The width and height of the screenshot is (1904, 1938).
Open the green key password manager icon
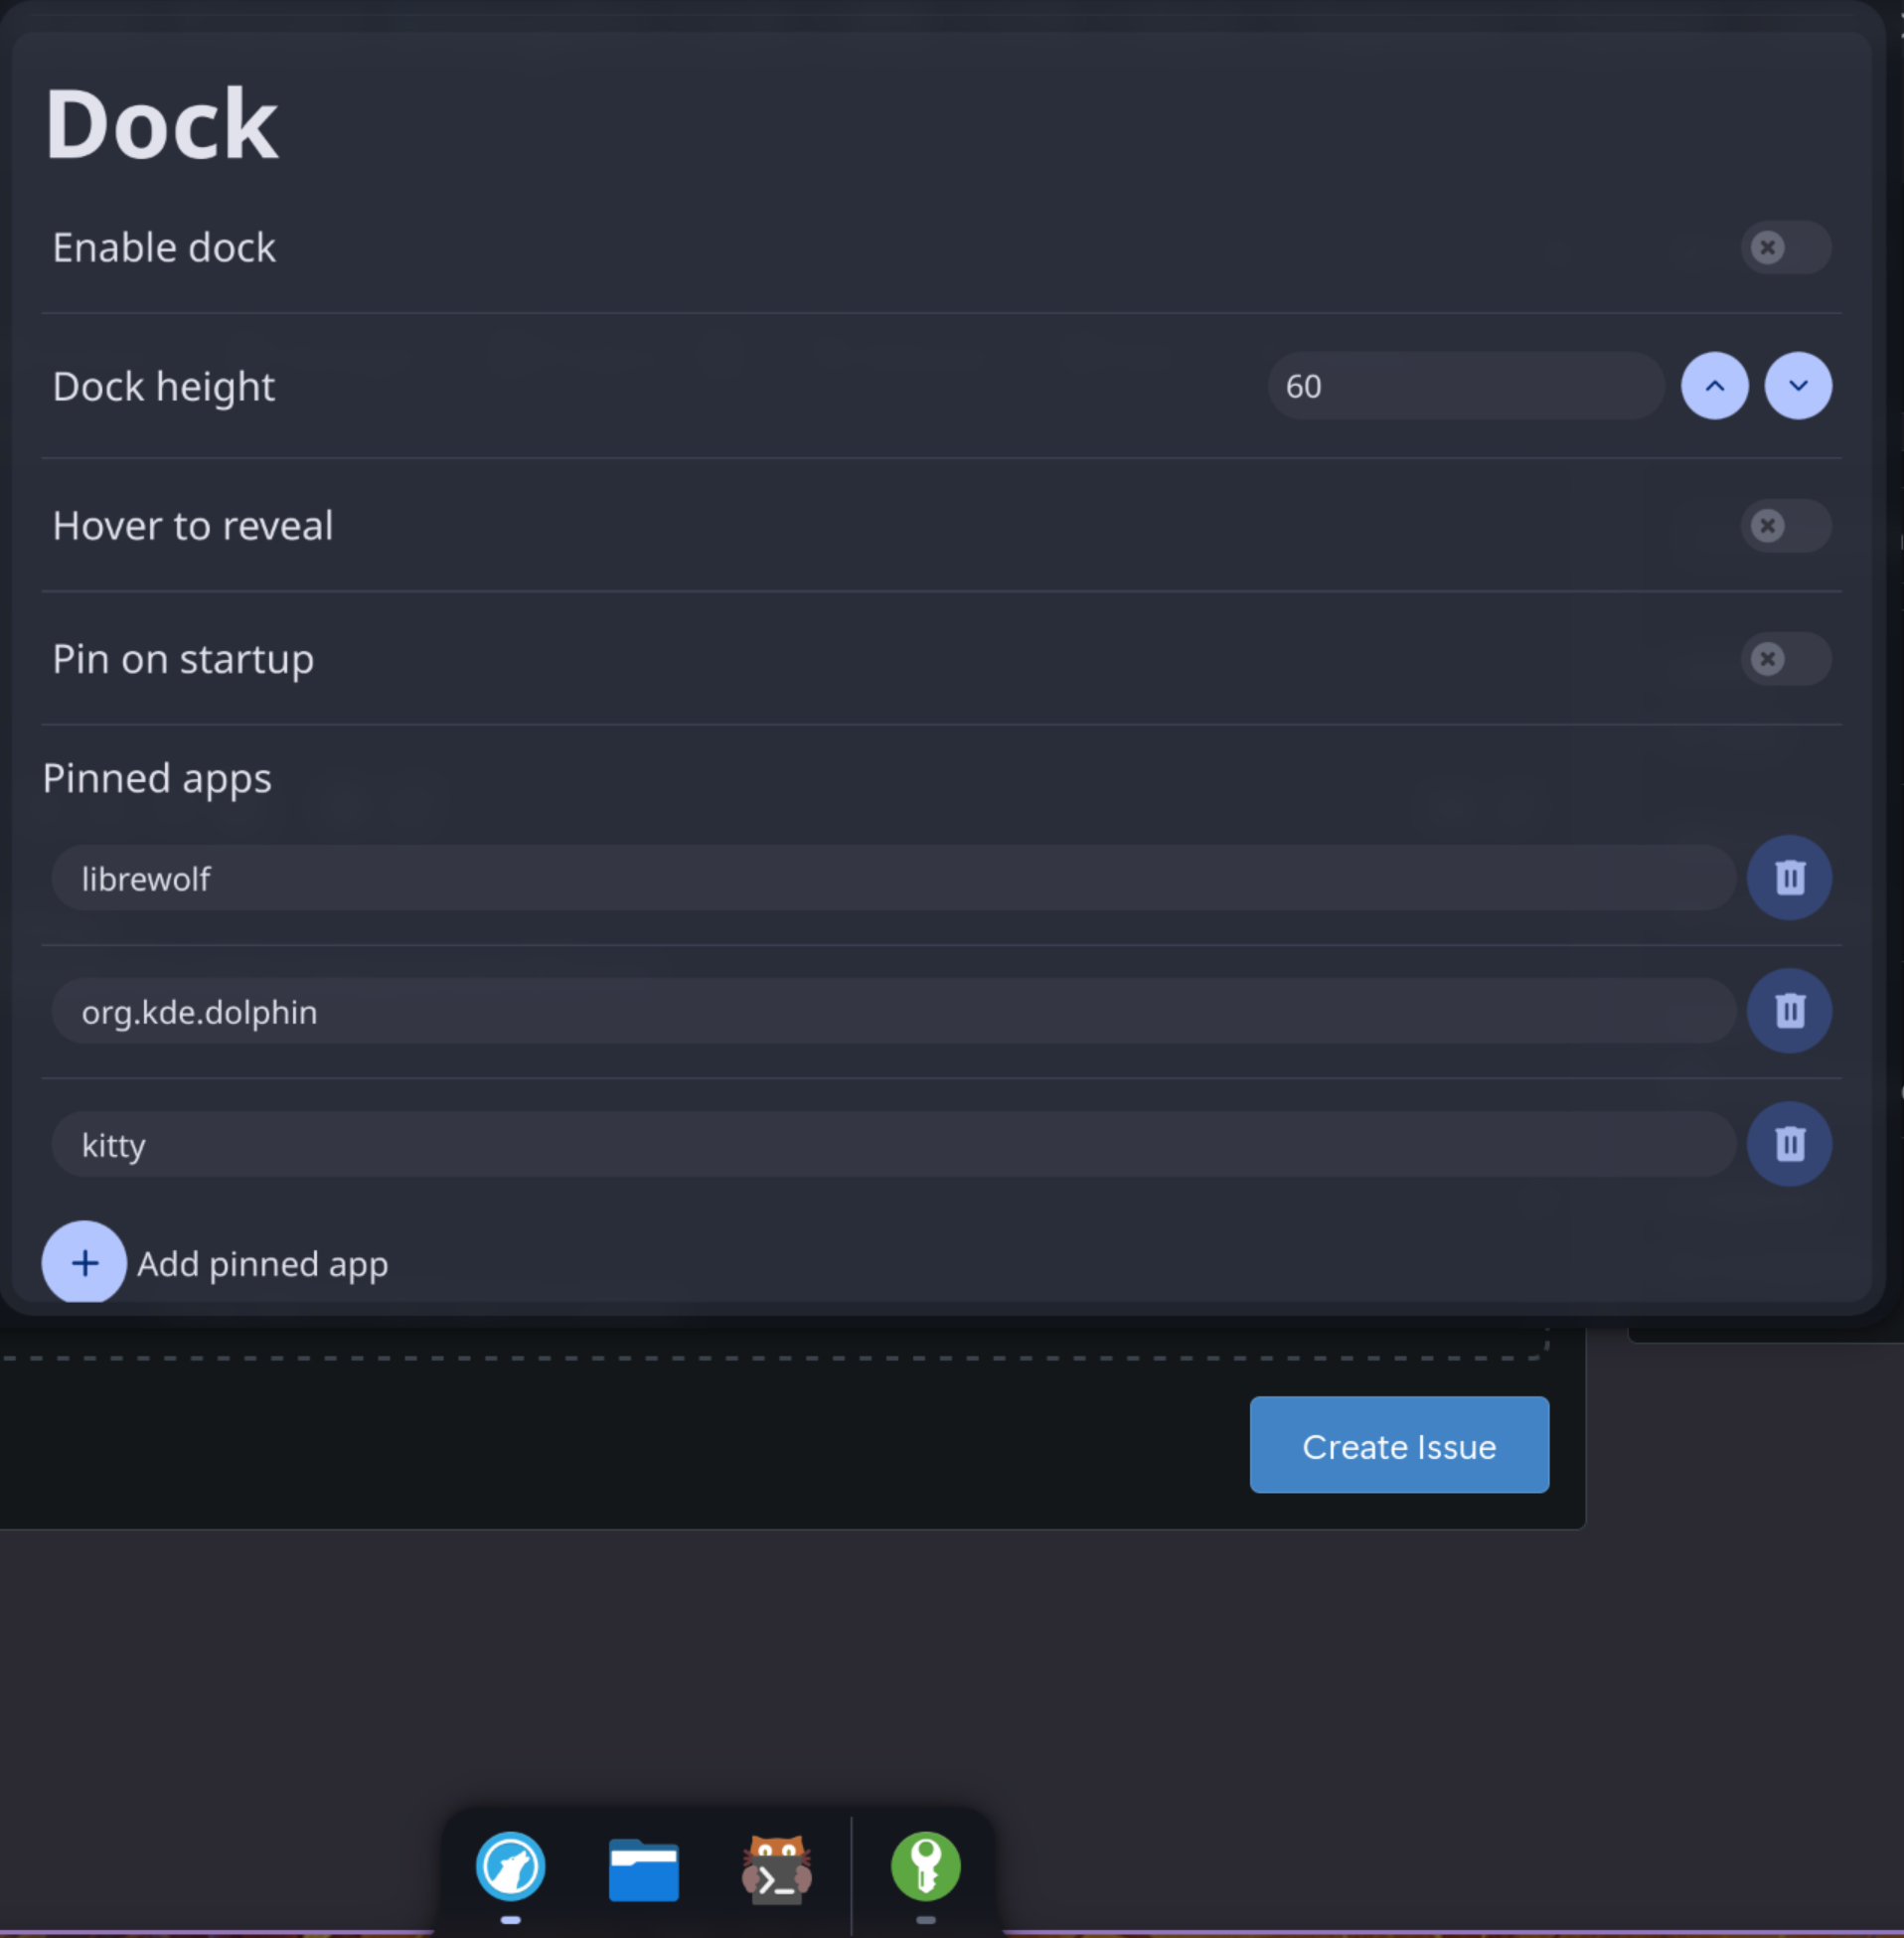(925, 1866)
